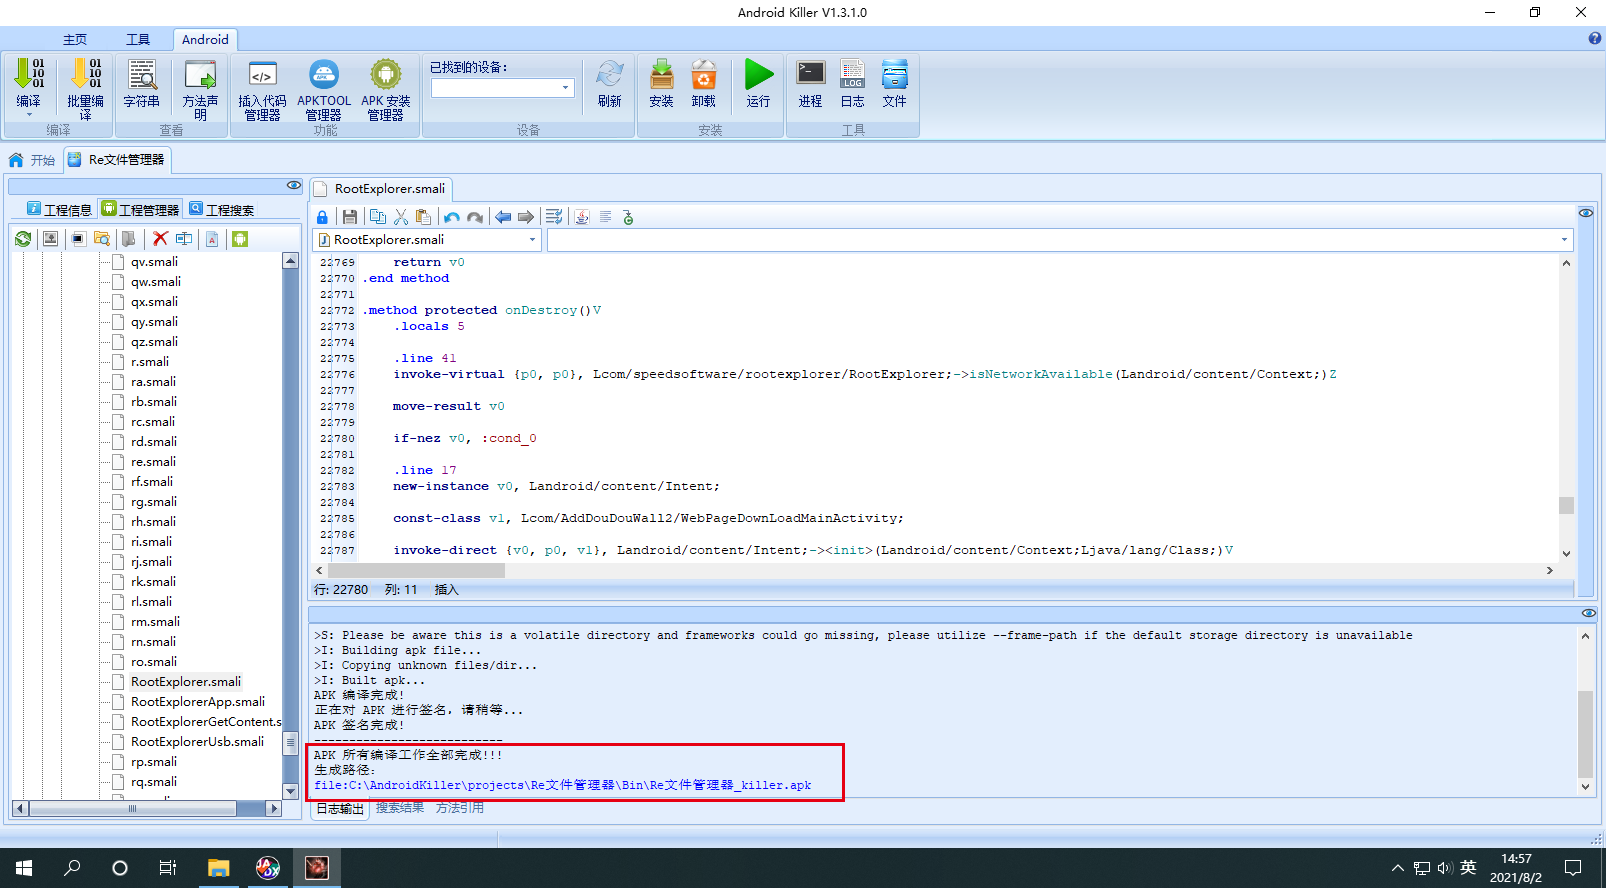Switch to the 开始 start tab

point(32,160)
